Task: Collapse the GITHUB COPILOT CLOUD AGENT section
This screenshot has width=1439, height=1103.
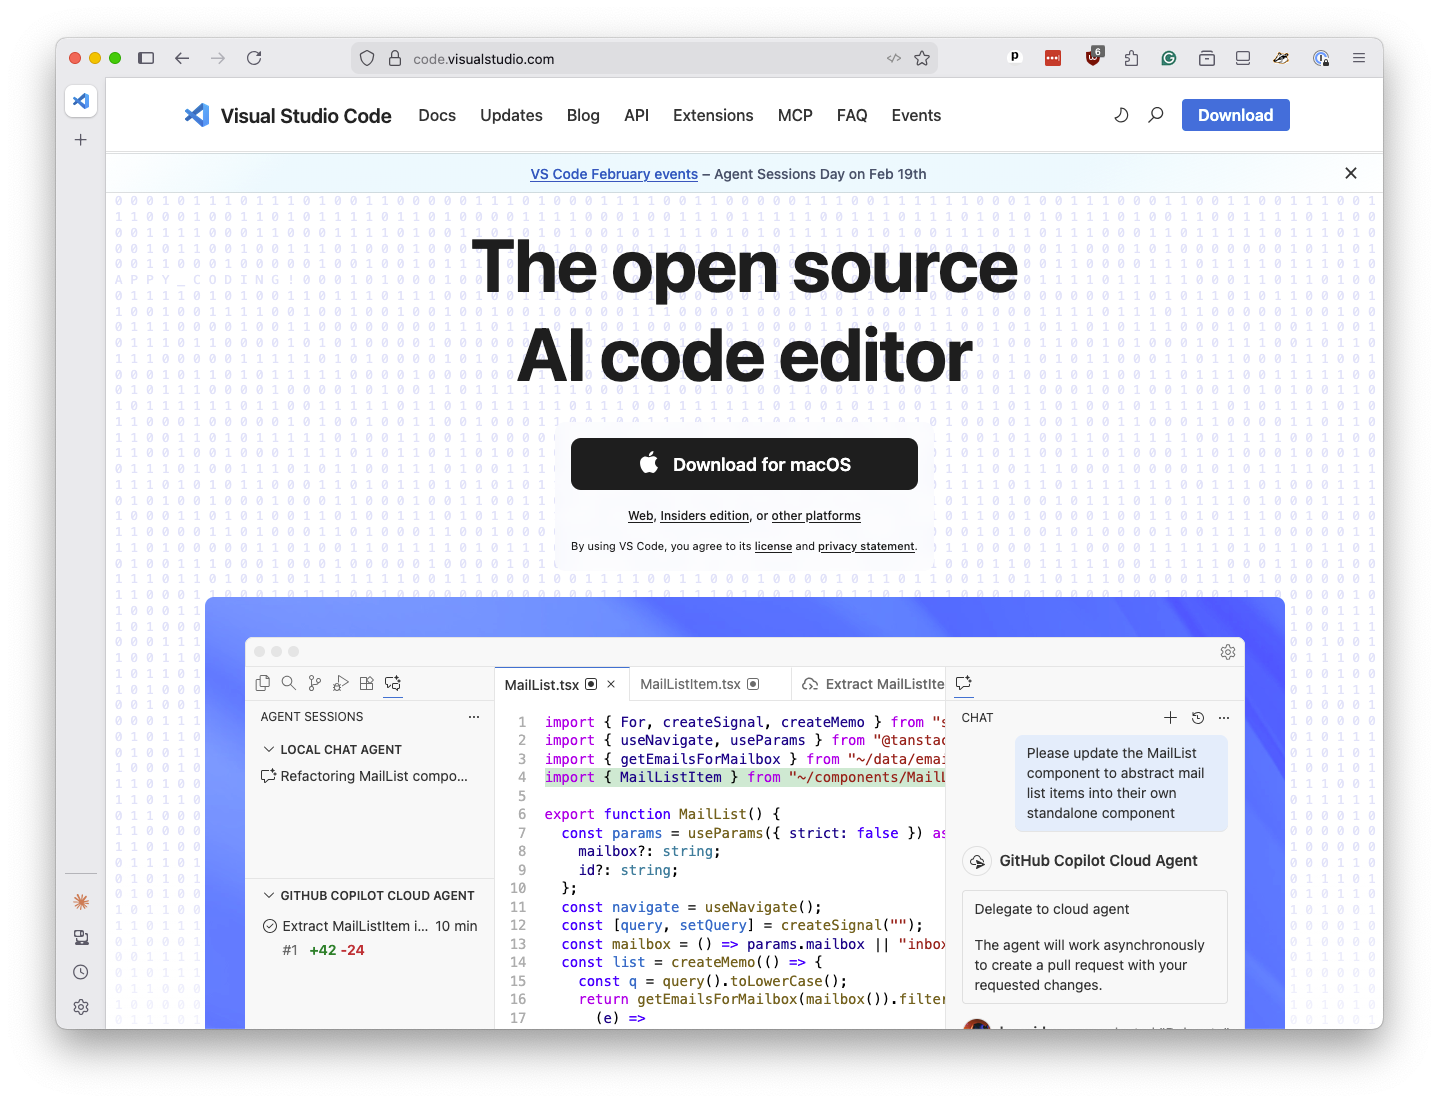Action: (x=268, y=895)
